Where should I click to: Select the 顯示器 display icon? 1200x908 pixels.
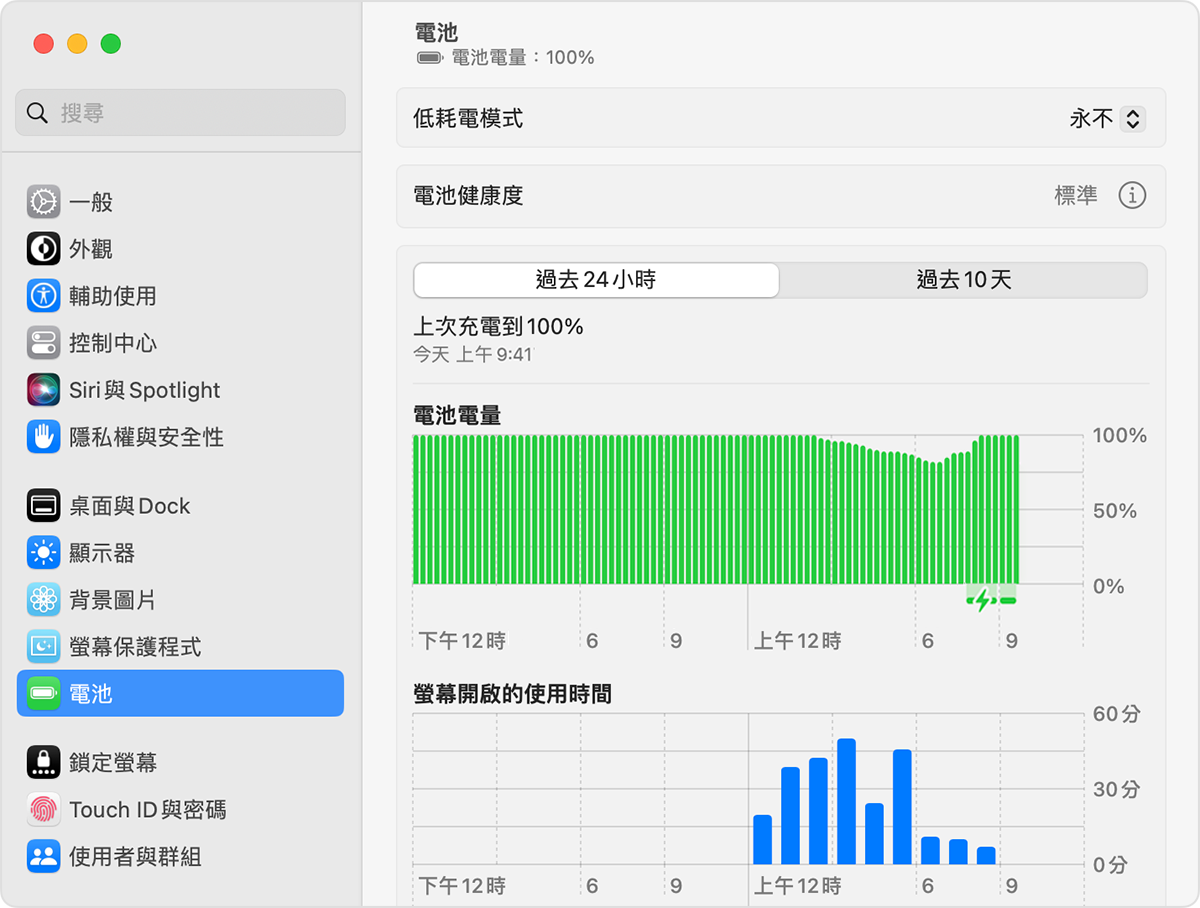pyautogui.click(x=43, y=553)
